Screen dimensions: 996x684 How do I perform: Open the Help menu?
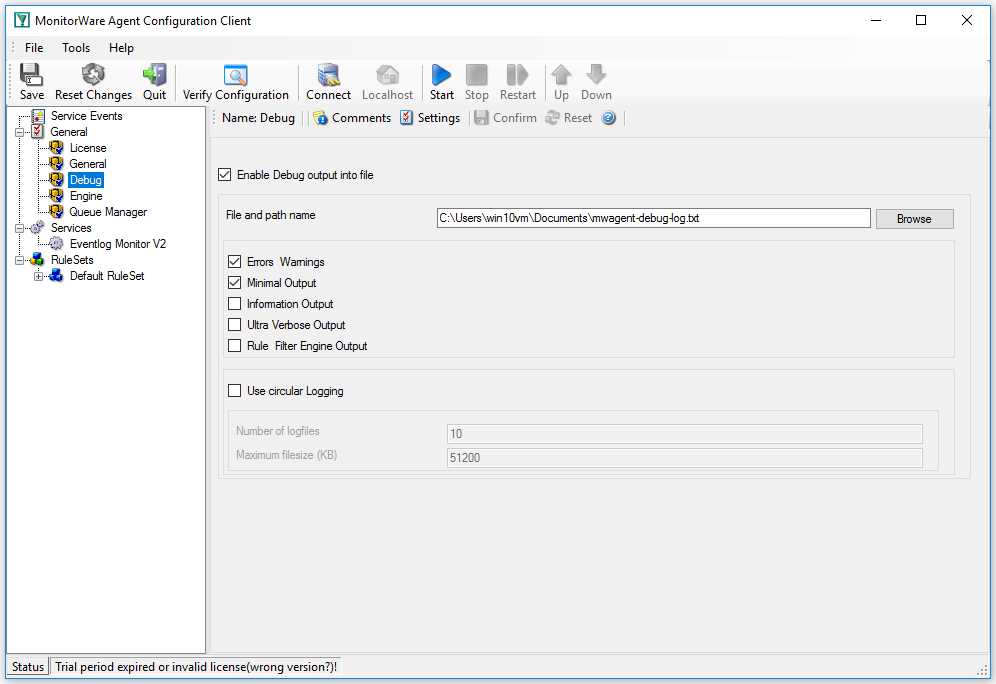pos(121,48)
